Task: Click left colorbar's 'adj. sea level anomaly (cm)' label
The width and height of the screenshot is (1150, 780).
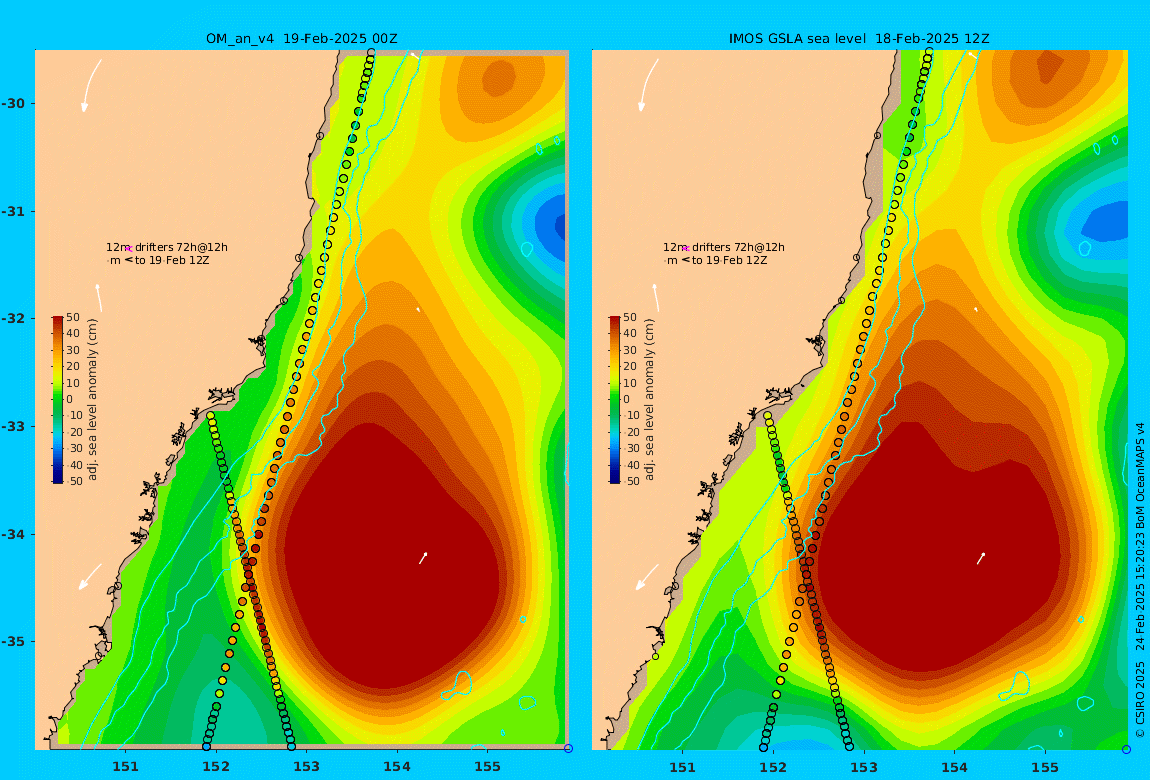Action: coord(92,400)
